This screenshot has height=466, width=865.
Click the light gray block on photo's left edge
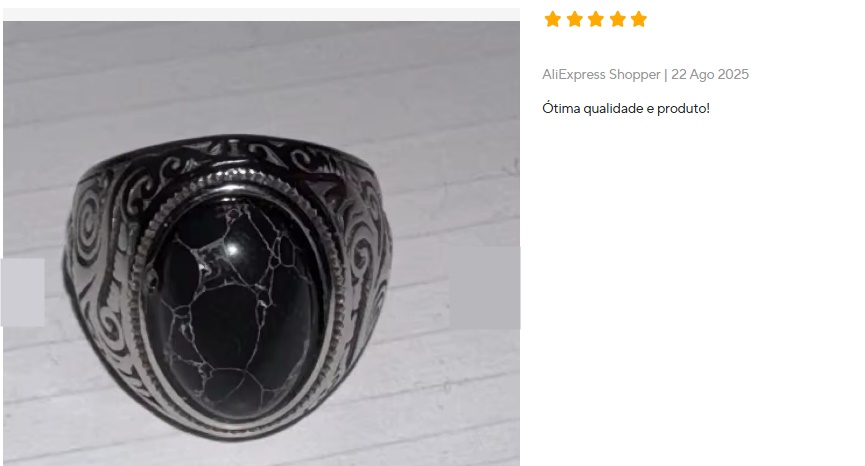(23, 292)
